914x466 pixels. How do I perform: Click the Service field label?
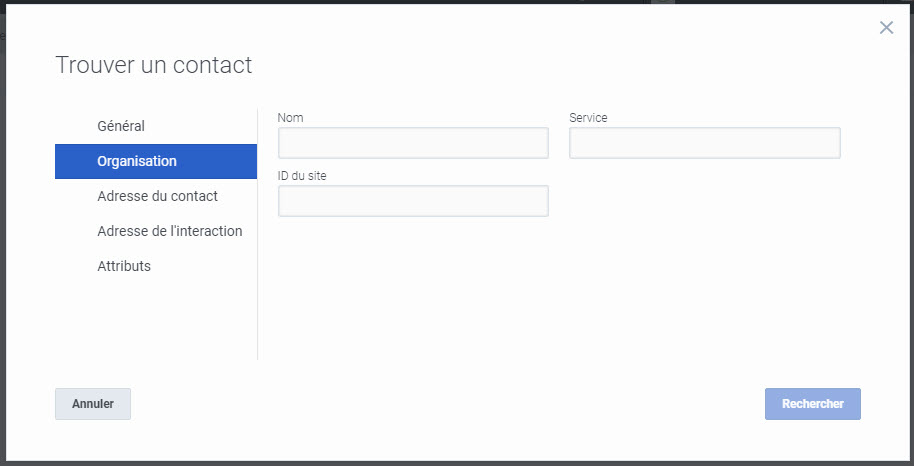(588, 118)
